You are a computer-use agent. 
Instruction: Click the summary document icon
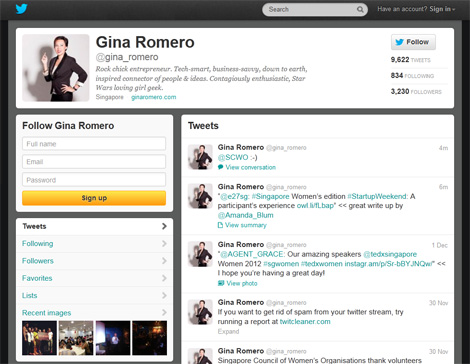click(220, 225)
